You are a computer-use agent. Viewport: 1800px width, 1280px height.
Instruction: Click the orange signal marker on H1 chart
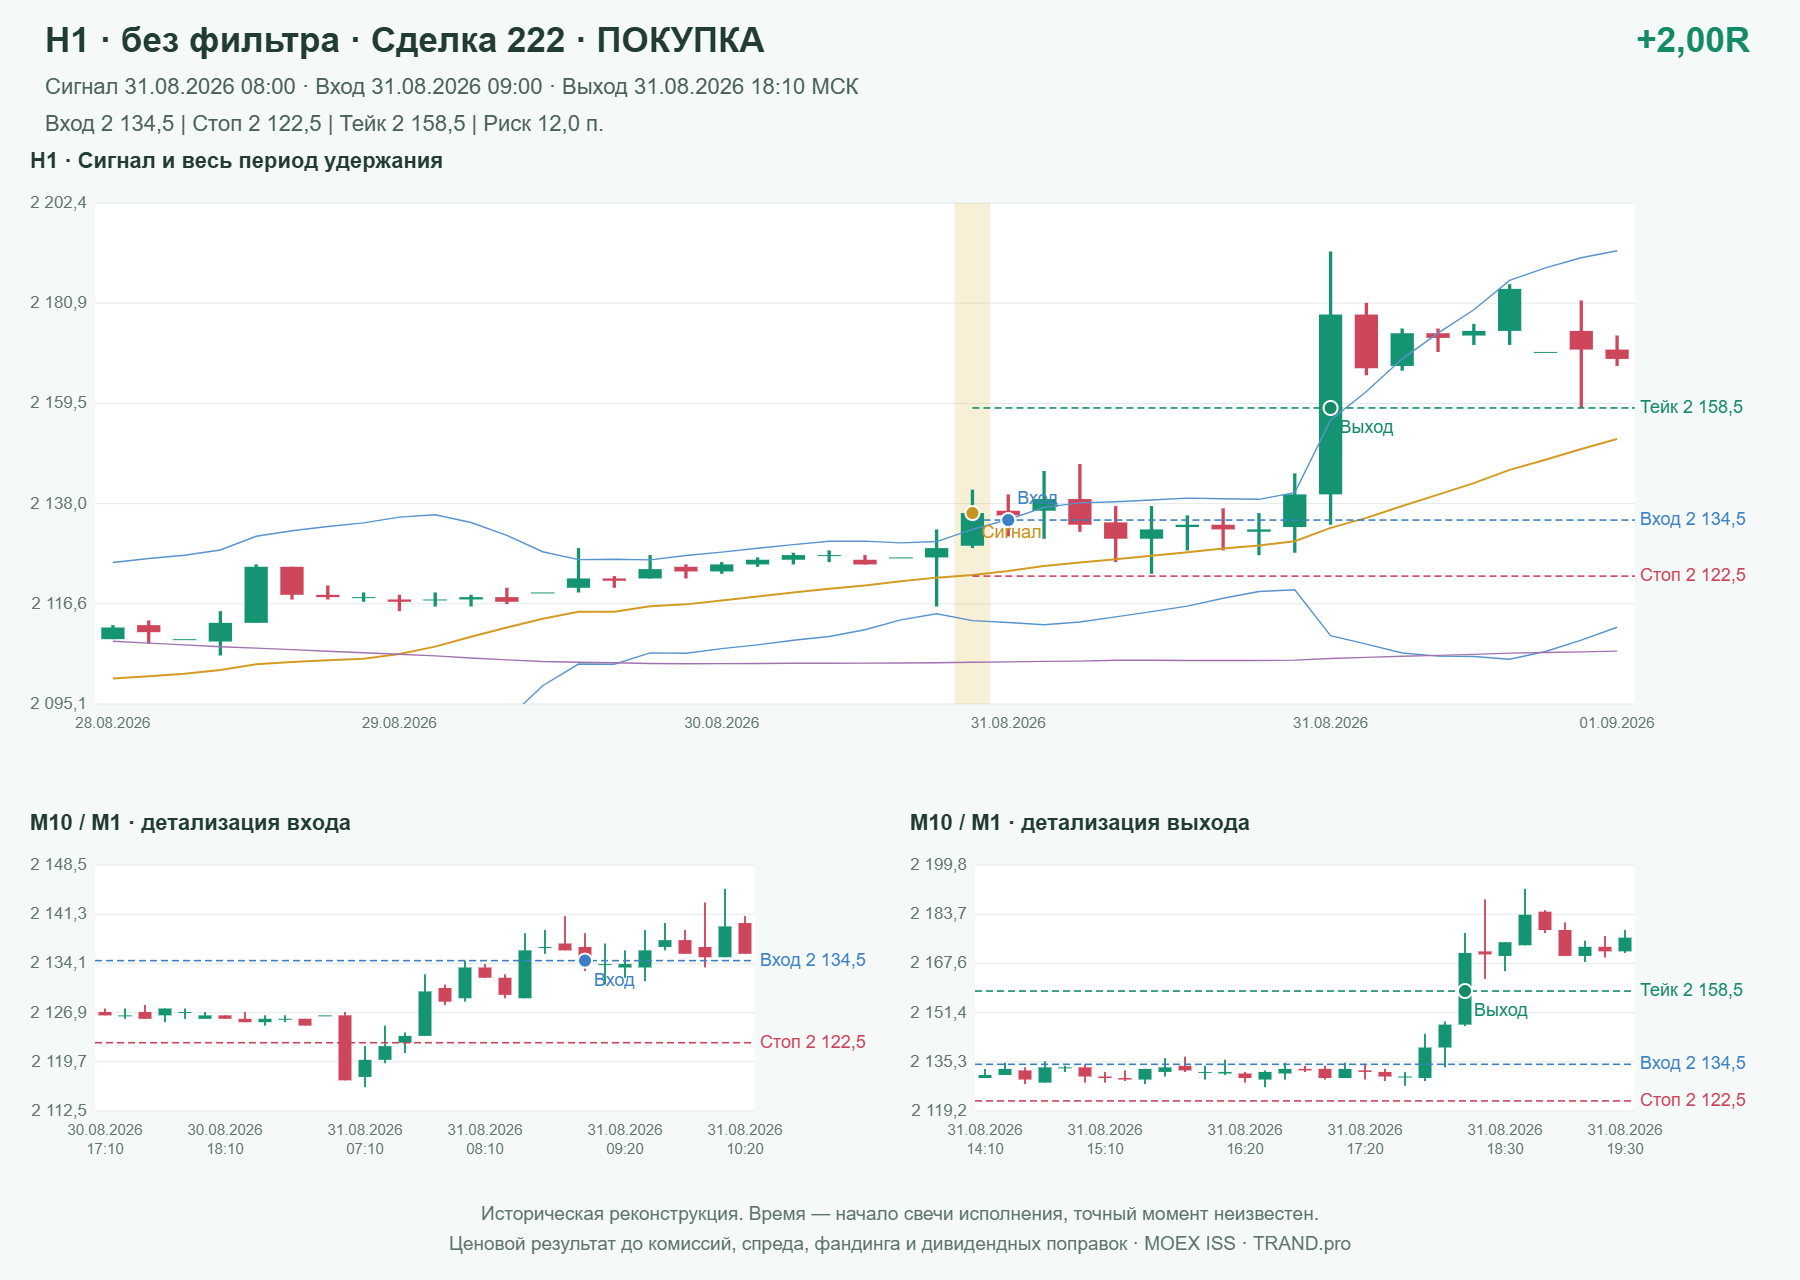972,513
